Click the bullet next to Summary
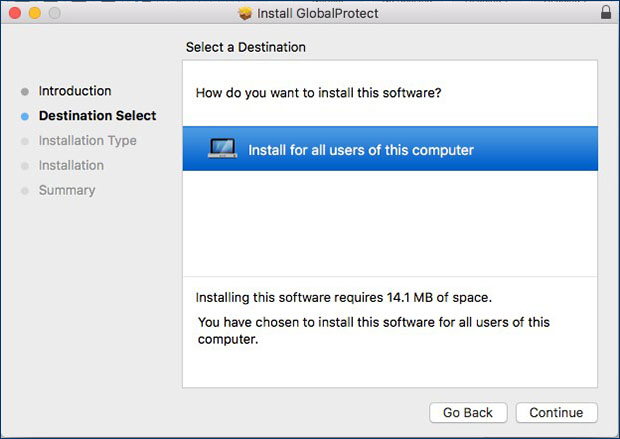The image size is (620, 439). (x=25, y=191)
